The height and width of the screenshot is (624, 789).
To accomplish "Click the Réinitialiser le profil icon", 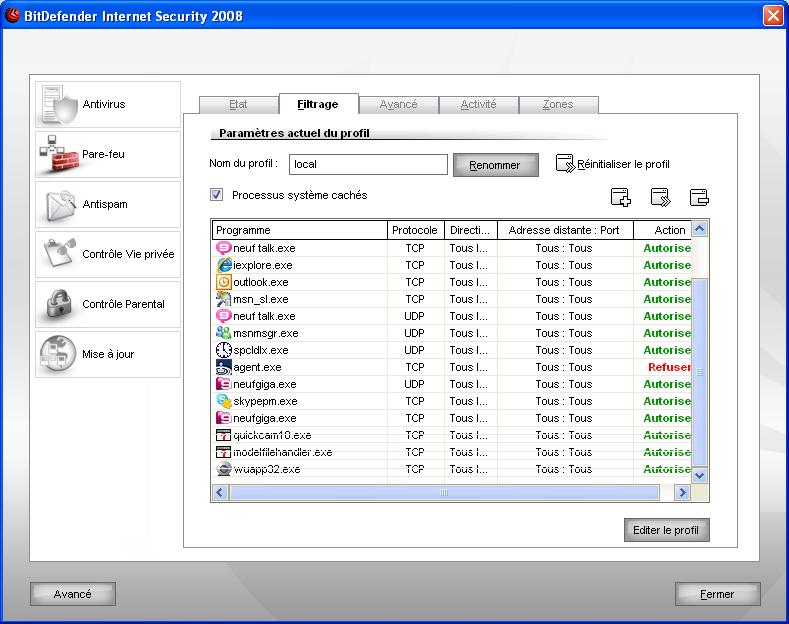I will point(565,164).
